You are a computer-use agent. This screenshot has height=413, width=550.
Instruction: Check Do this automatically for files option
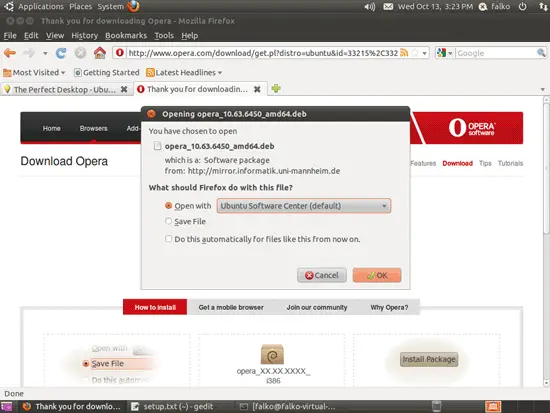(x=168, y=239)
